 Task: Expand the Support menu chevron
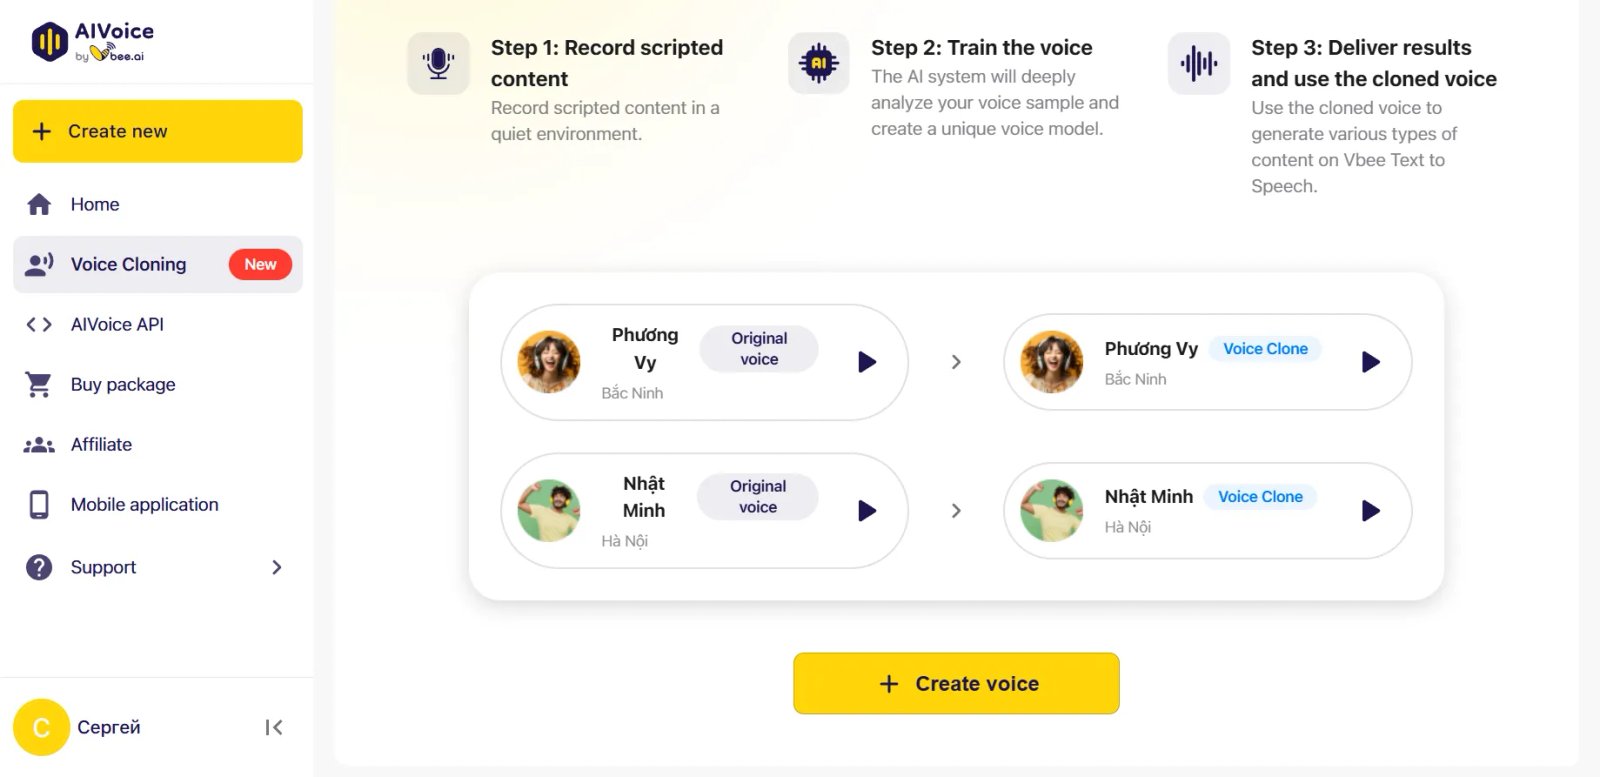click(x=277, y=567)
